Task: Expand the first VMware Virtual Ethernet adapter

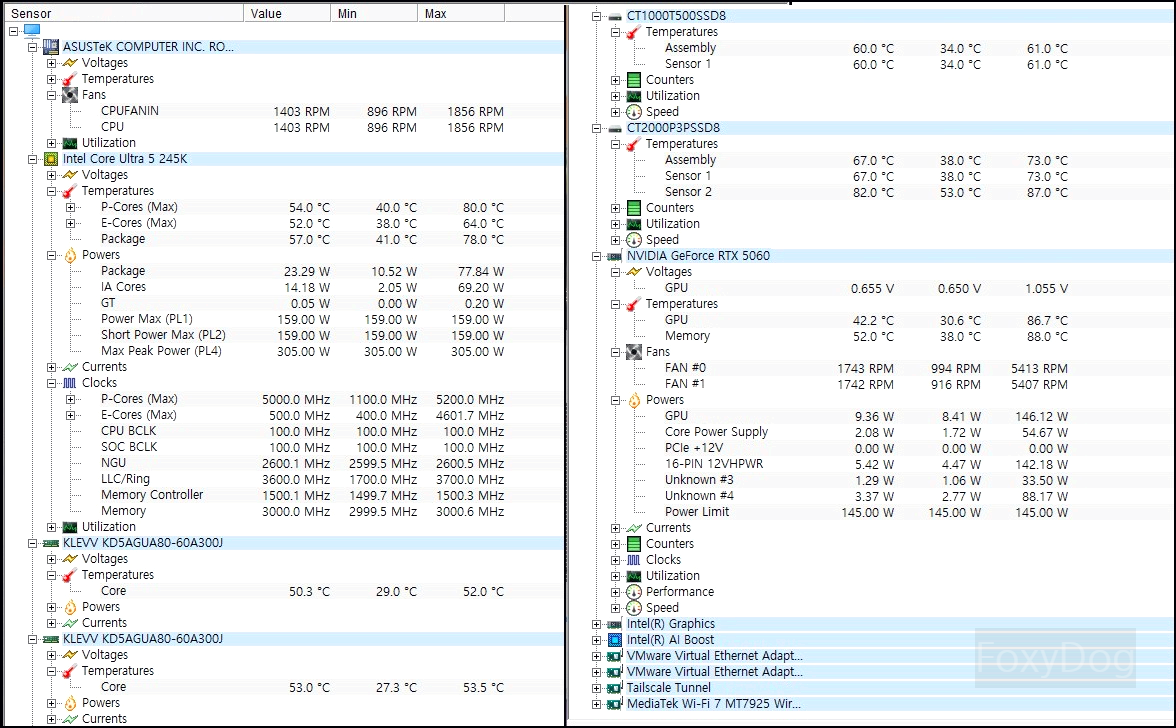Action: click(596, 656)
